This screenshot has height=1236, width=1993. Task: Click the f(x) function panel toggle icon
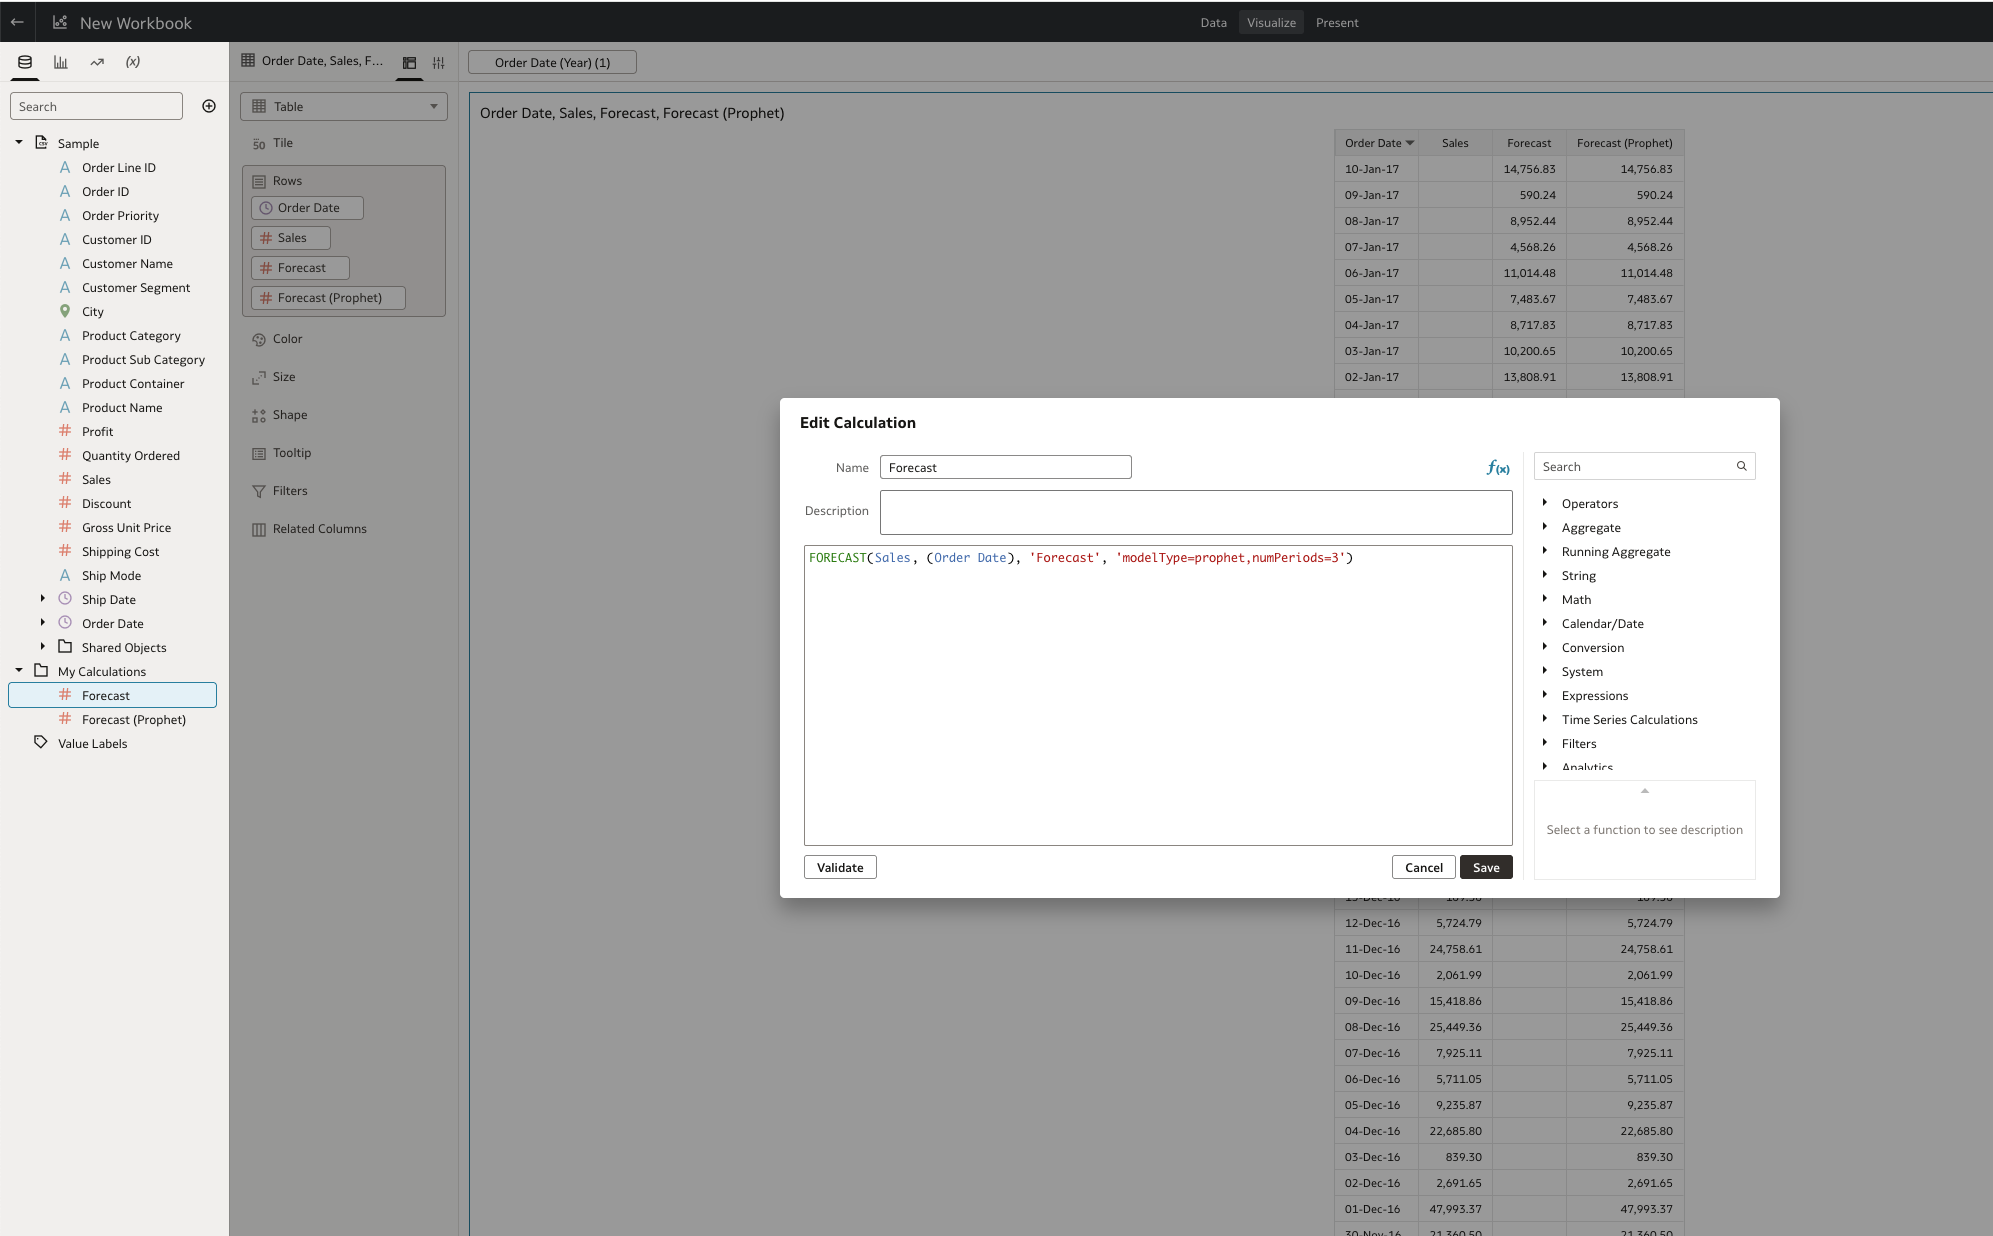pyautogui.click(x=1498, y=468)
